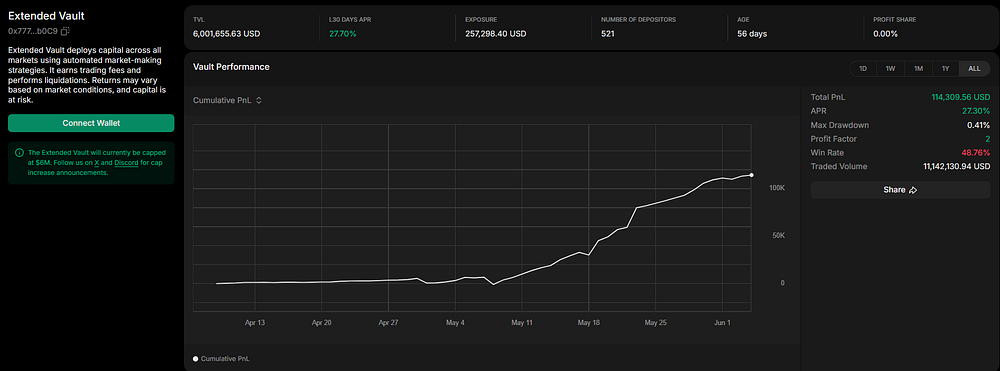
Task: Select the 1W time range tab
Action: (890, 68)
